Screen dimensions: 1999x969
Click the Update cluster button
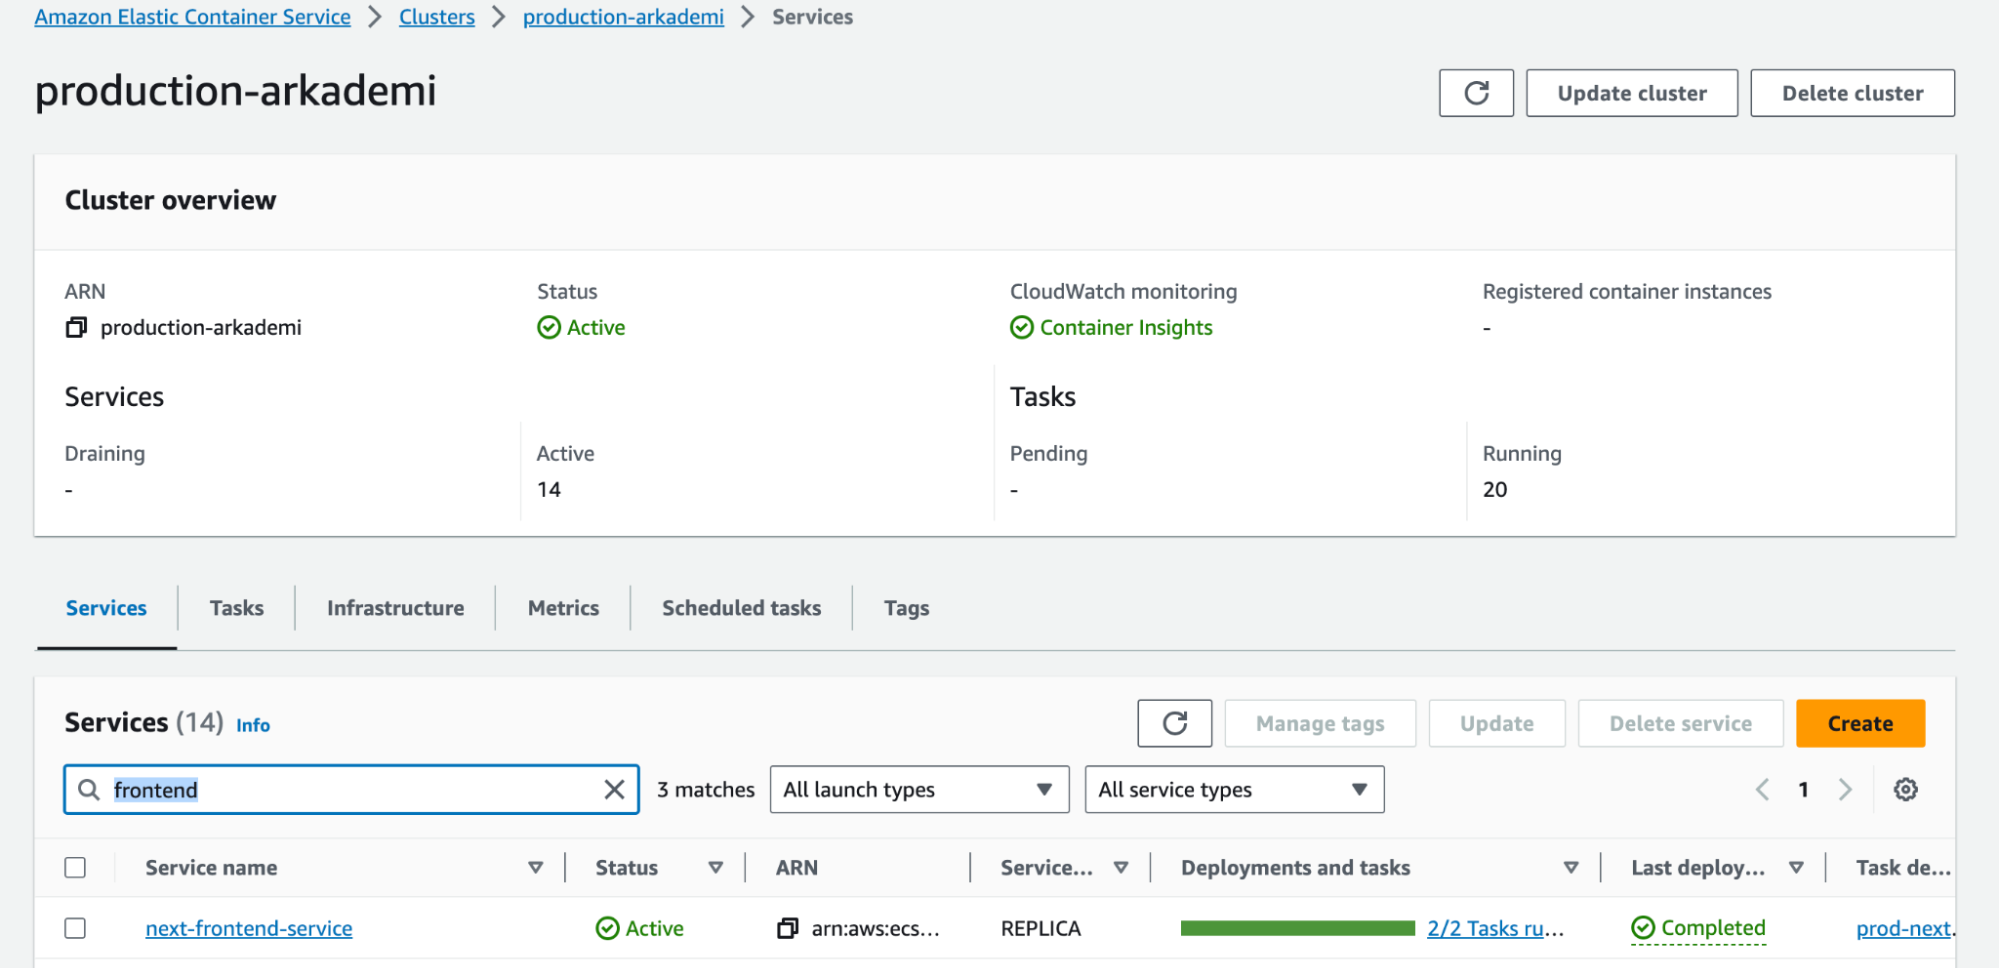pyautogui.click(x=1631, y=93)
